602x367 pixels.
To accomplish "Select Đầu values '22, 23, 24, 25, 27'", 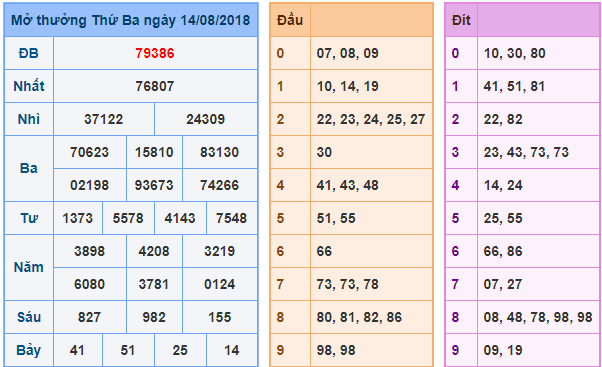I will tap(371, 119).
